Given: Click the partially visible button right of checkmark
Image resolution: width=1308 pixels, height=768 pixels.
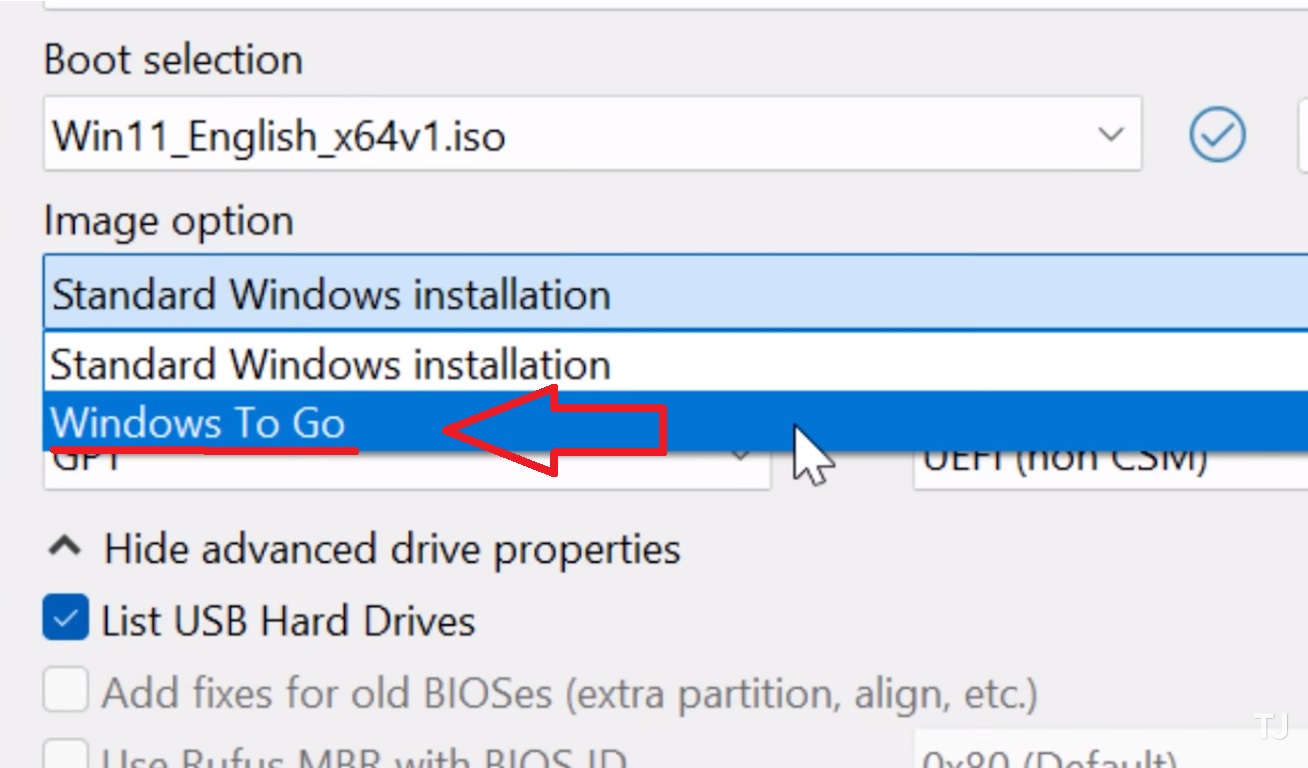Looking at the screenshot, I should (x=1303, y=133).
